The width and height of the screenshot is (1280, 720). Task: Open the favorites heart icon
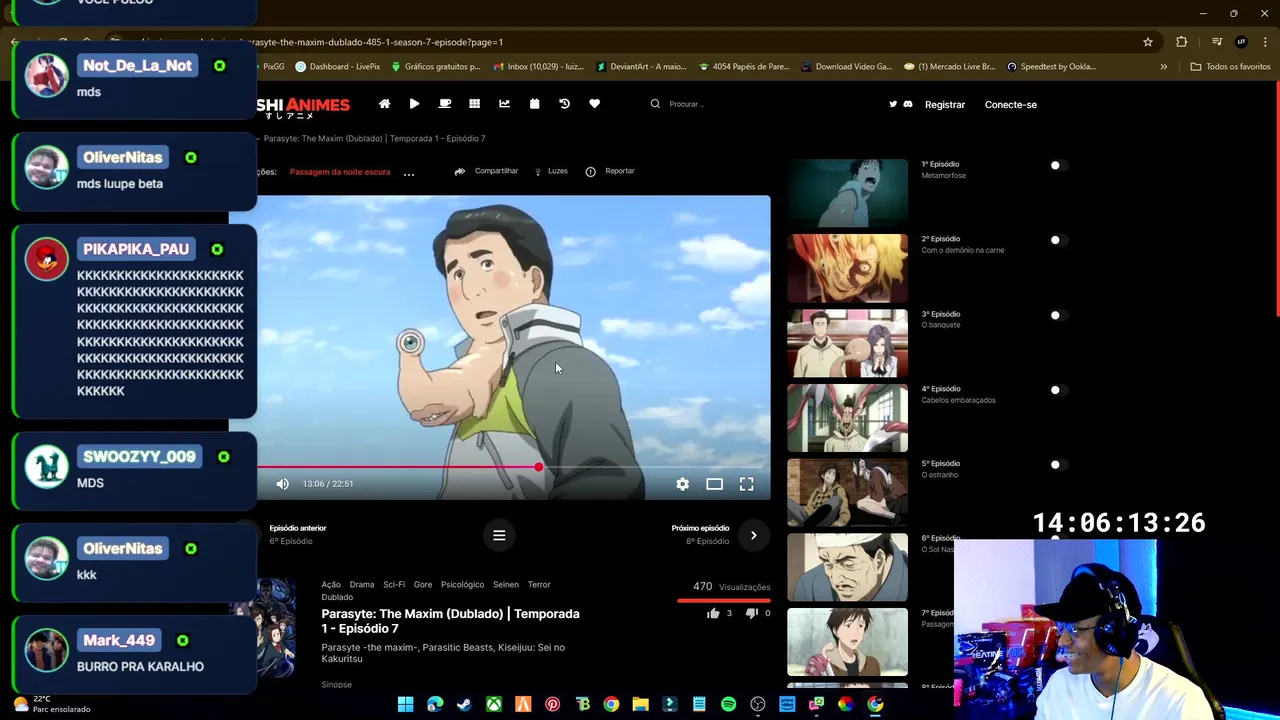(x=594, y=104)
